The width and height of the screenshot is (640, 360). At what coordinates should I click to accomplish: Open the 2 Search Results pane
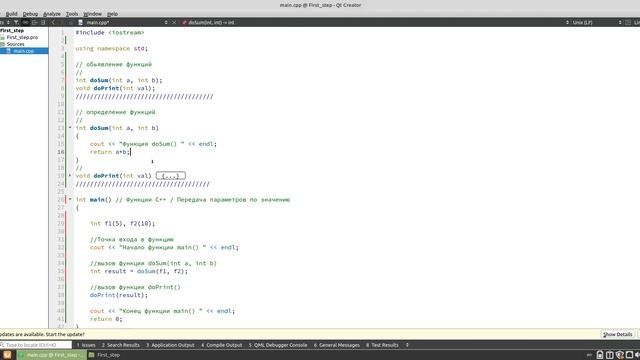click(120, 345)
